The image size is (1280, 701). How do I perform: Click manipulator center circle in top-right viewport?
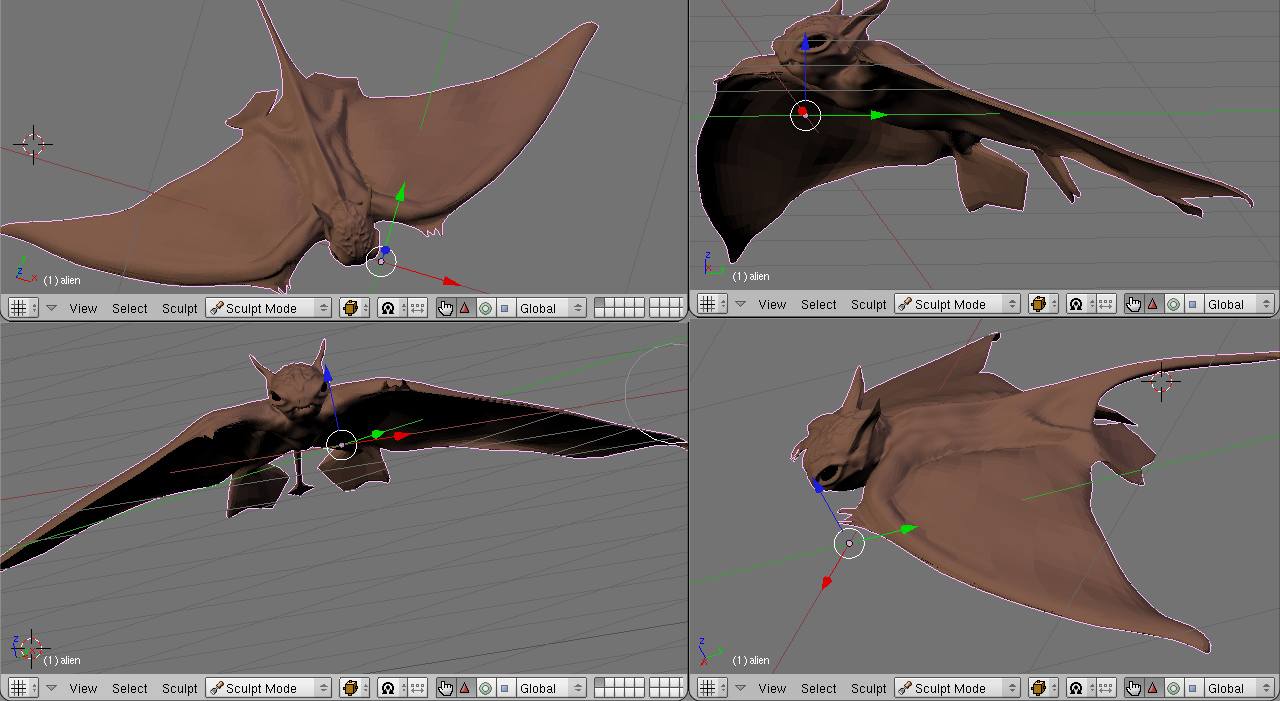pyautogui.click(x=805, y=114)
